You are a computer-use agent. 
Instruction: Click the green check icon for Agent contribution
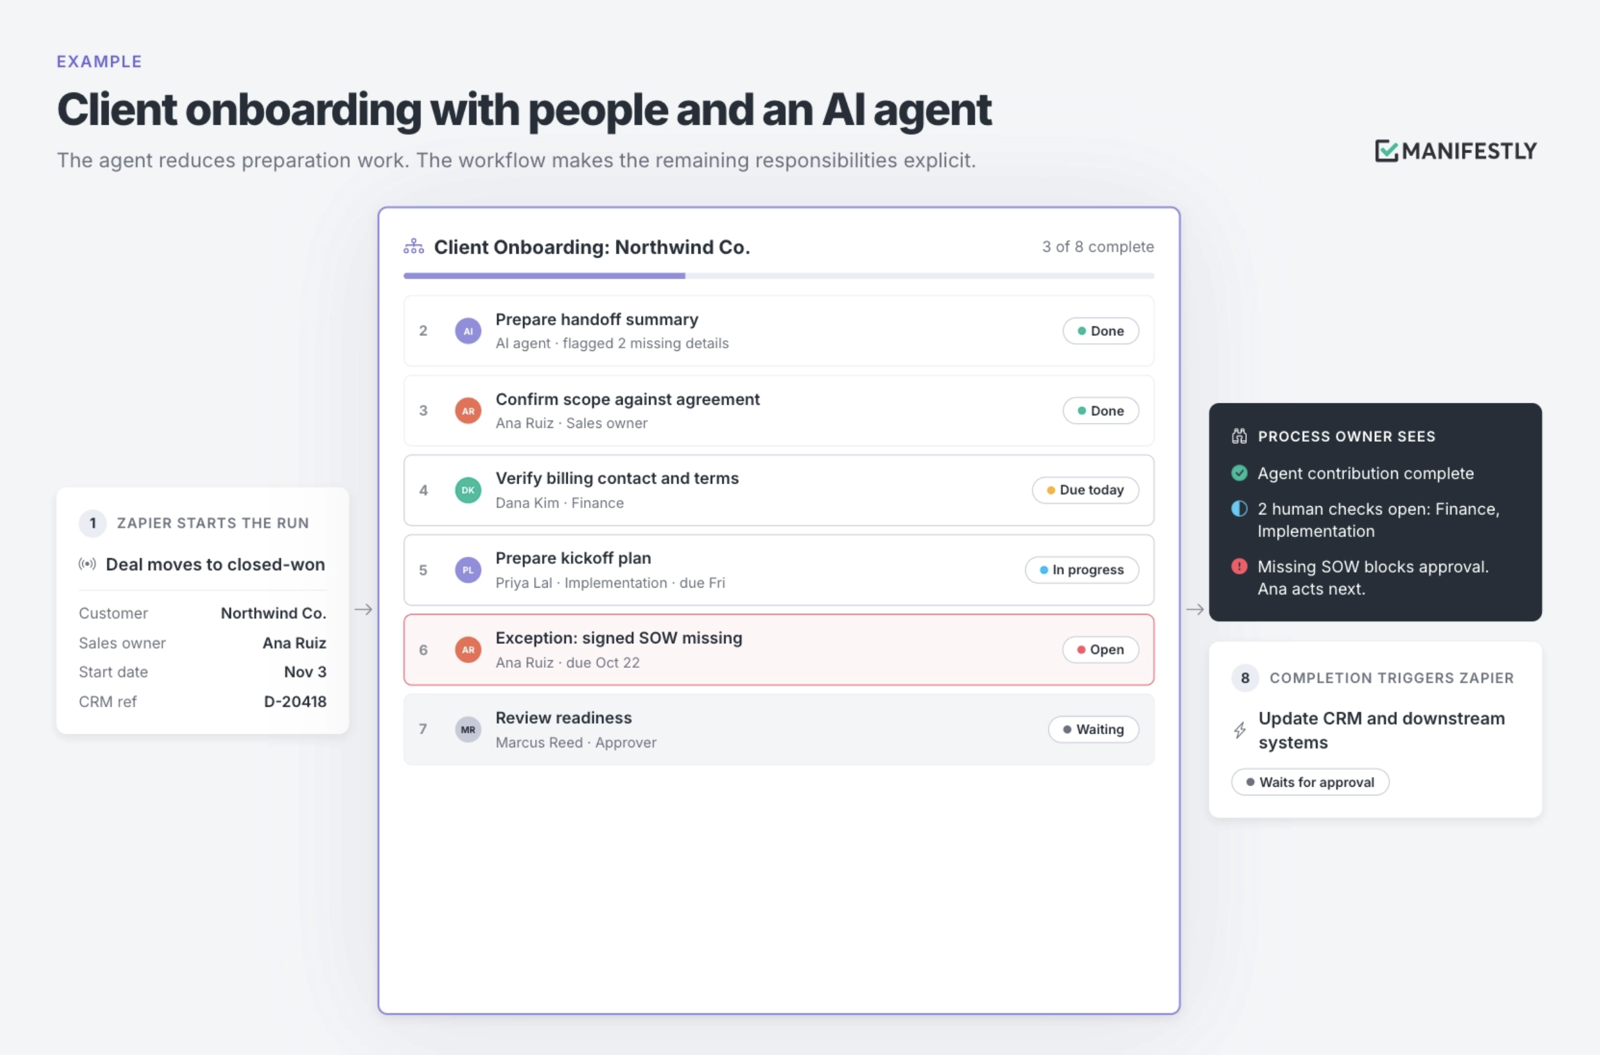1239,473
